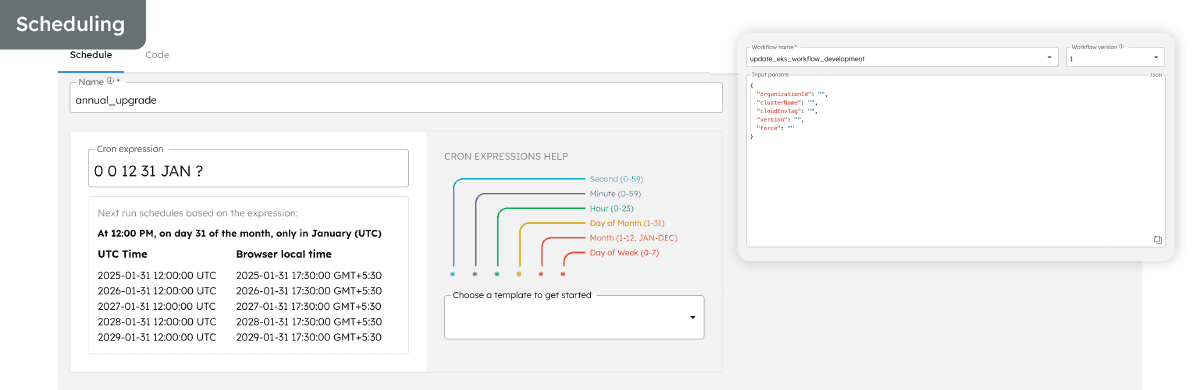Switch to the Schedule tab
1200x390 pixels.
click(x=91, y=55)
